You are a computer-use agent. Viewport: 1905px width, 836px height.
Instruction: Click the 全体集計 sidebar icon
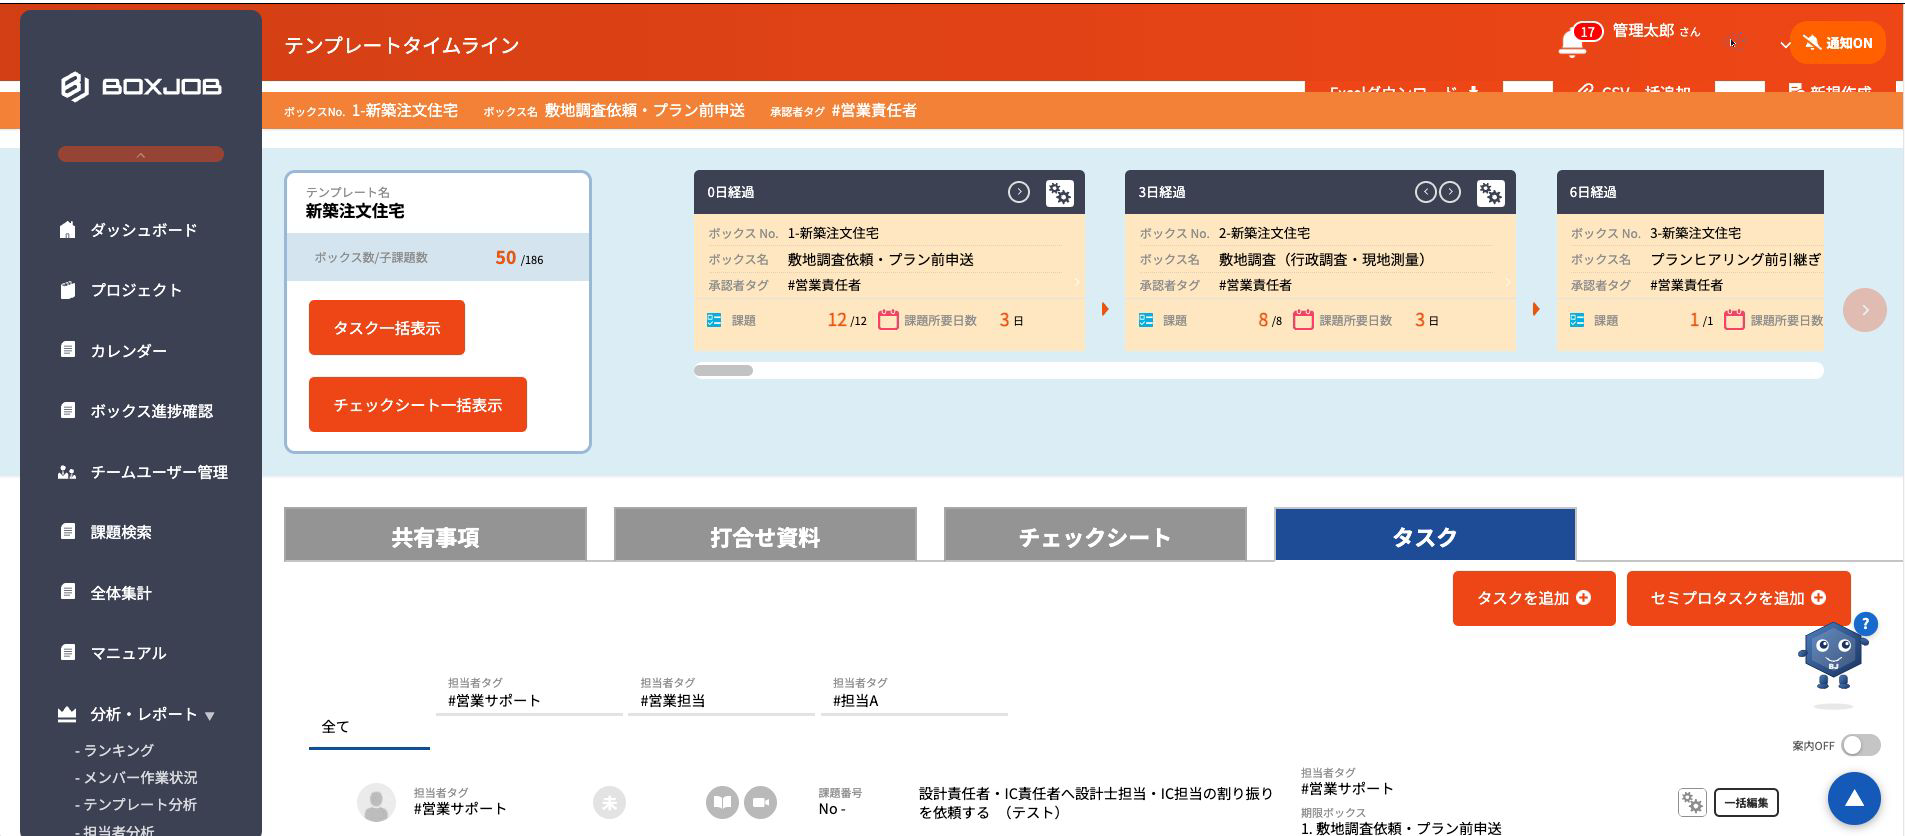[67, 592]
